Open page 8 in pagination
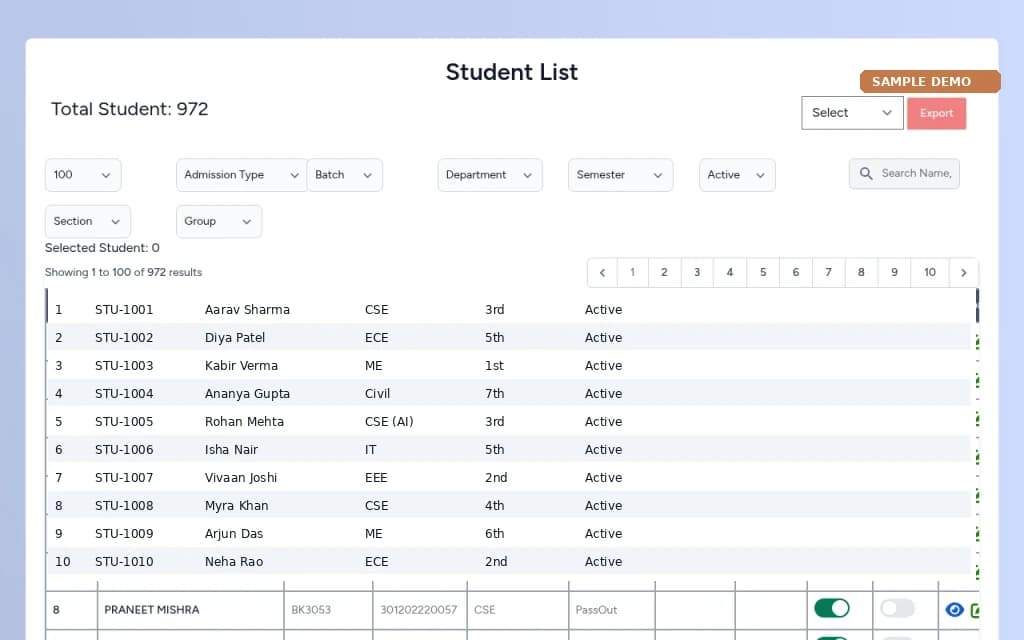 click(861, 273)
